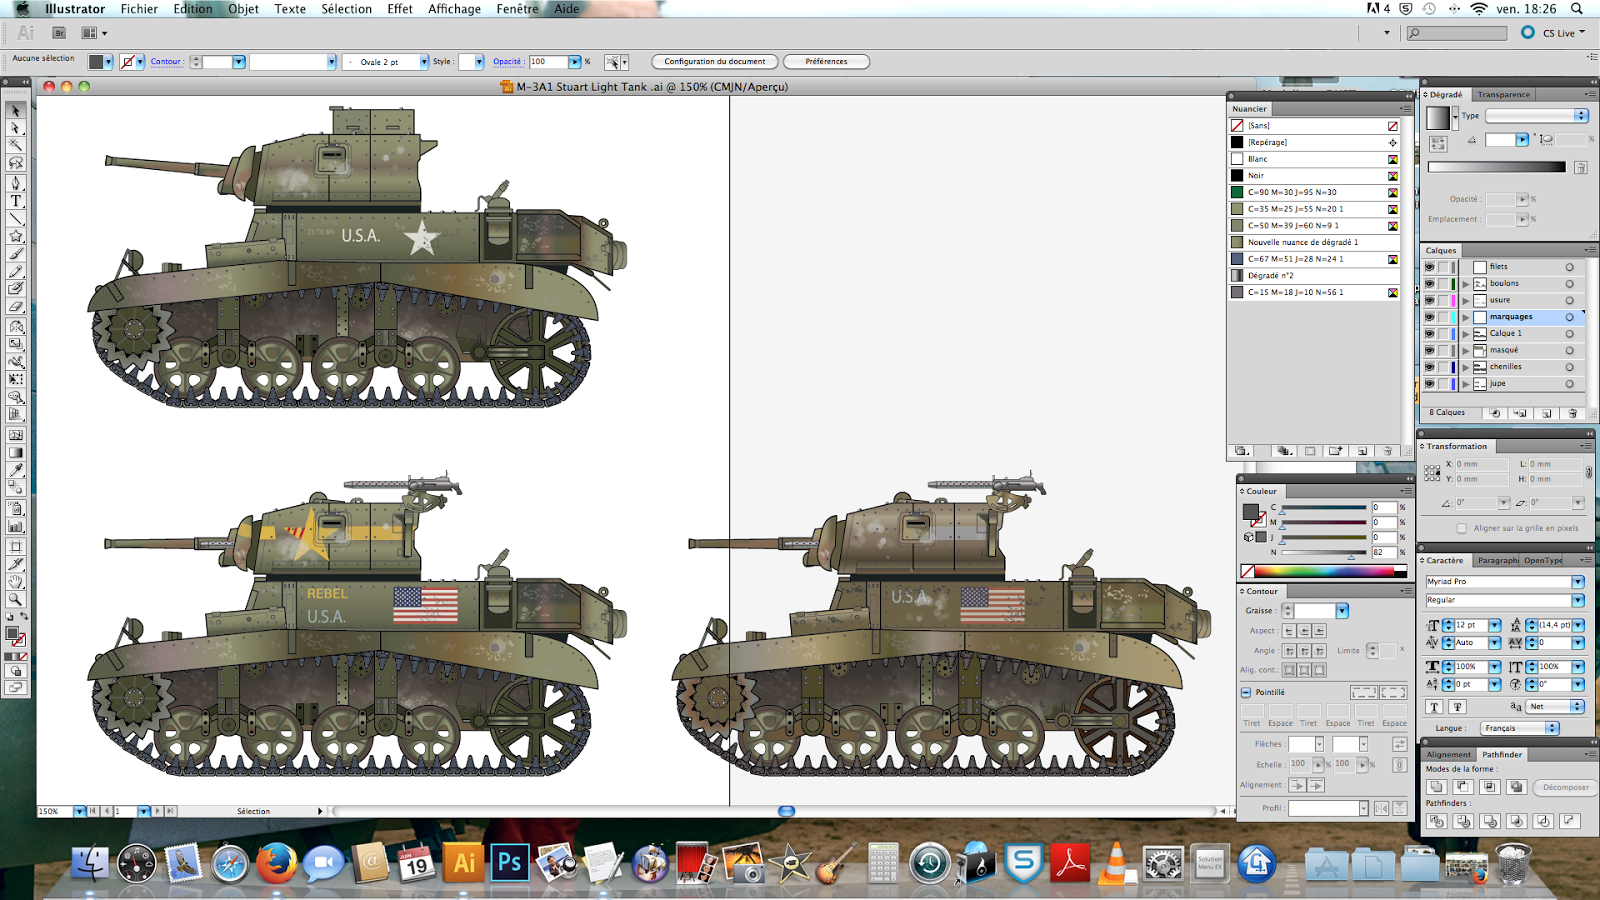1600x900 pixels.
Task: Select the Rotate tool
Action: (x=16, y=326)
